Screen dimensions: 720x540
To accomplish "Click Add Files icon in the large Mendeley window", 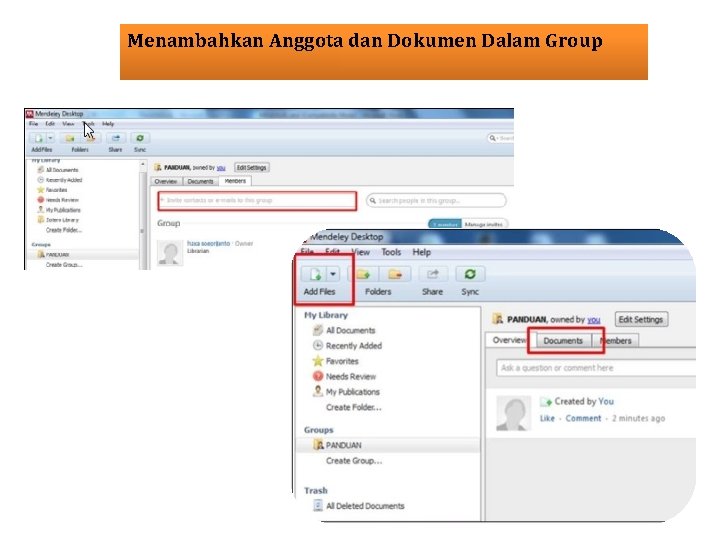I will [315, 275].
